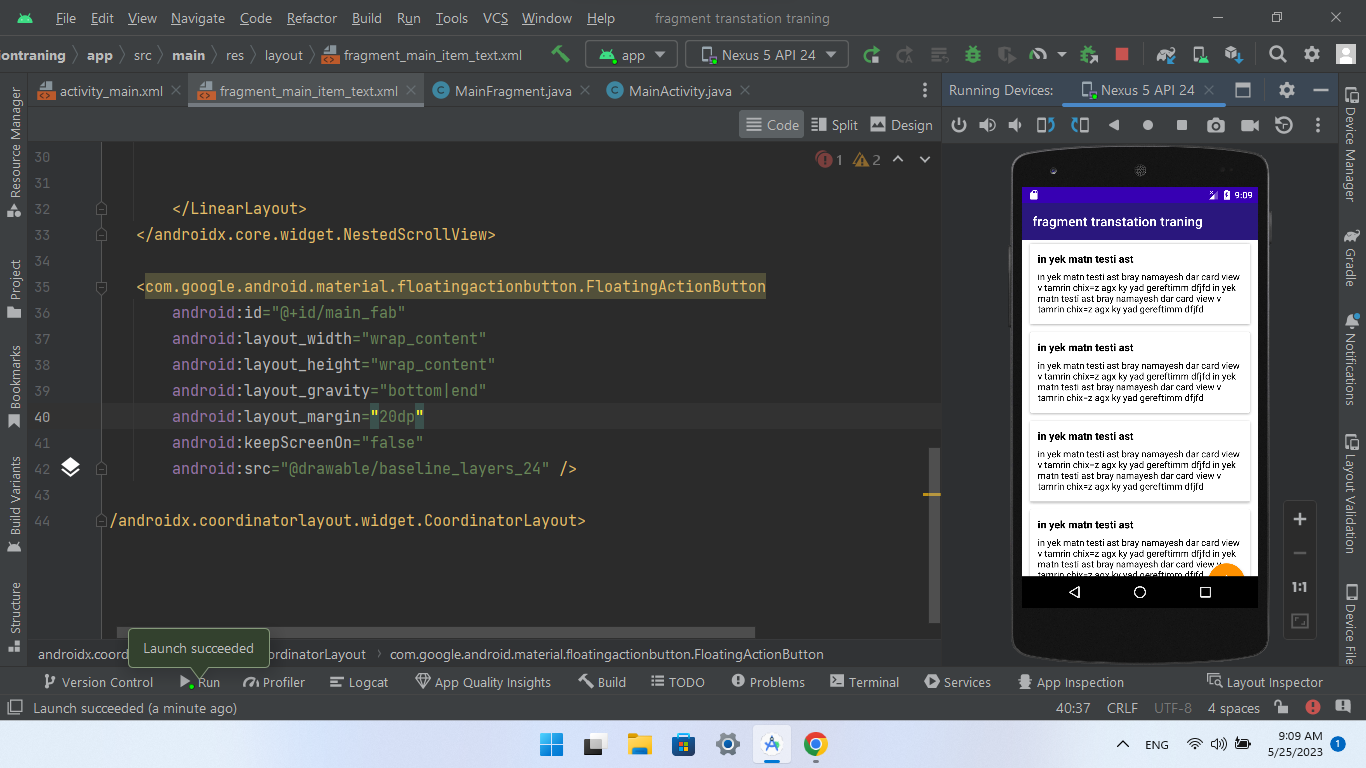Click the Profile app gauge icon
Screen dimensions: 1366x768
pyautogui.click(x=1038, y=55)
